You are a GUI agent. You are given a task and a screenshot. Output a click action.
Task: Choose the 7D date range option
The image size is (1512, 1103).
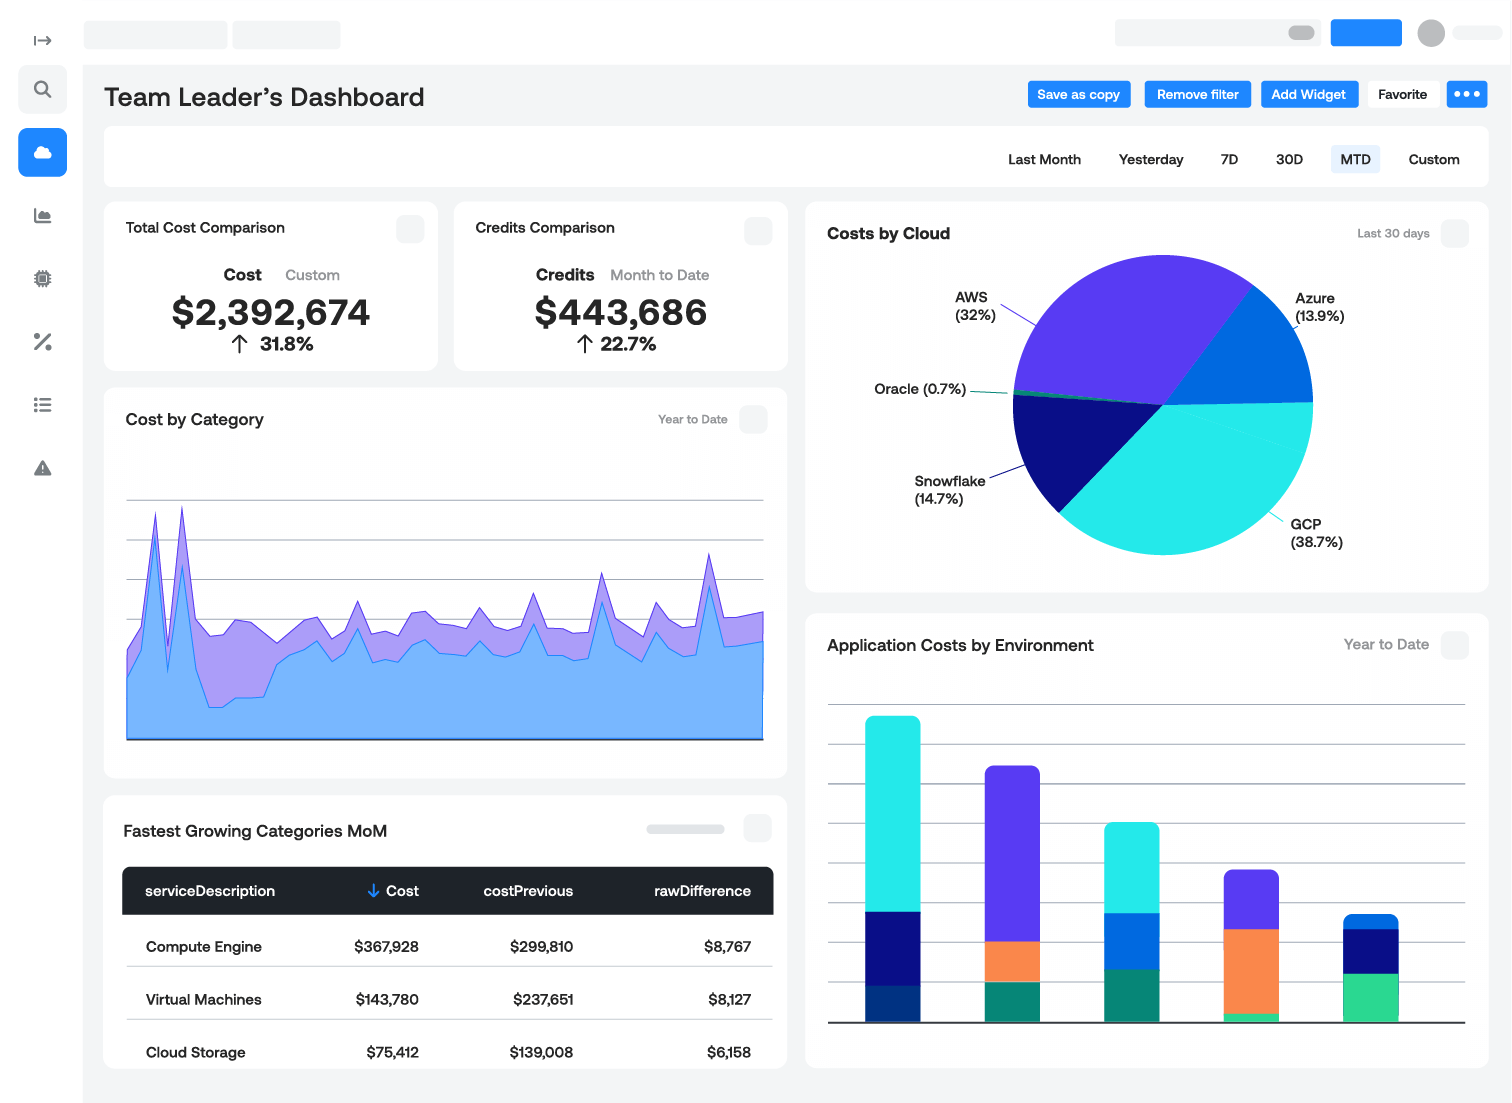coord(1229,160)
